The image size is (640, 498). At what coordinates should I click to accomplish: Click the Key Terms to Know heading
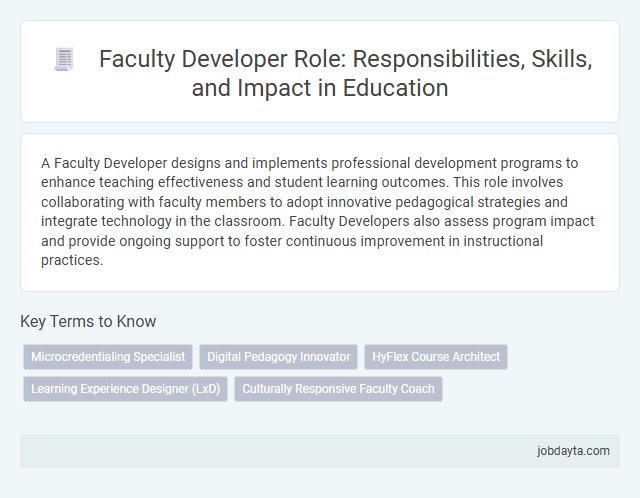(x=88, y=321)
